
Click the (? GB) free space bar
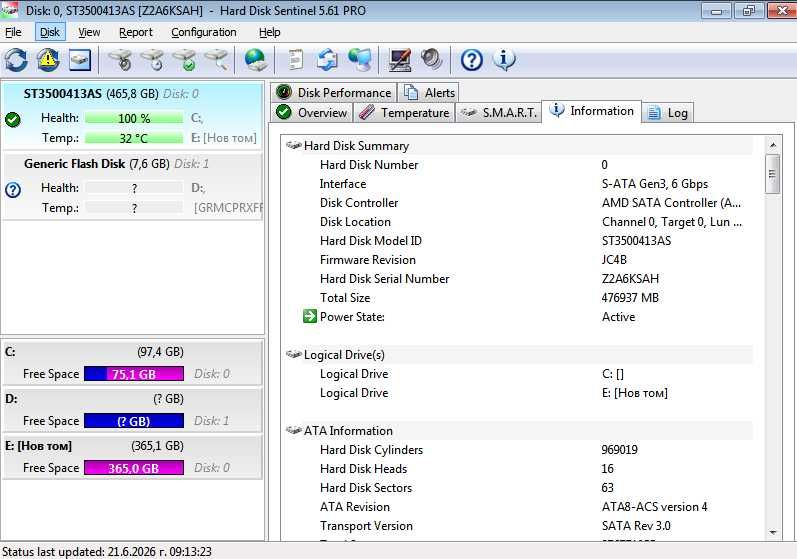[x=134, y=421]
